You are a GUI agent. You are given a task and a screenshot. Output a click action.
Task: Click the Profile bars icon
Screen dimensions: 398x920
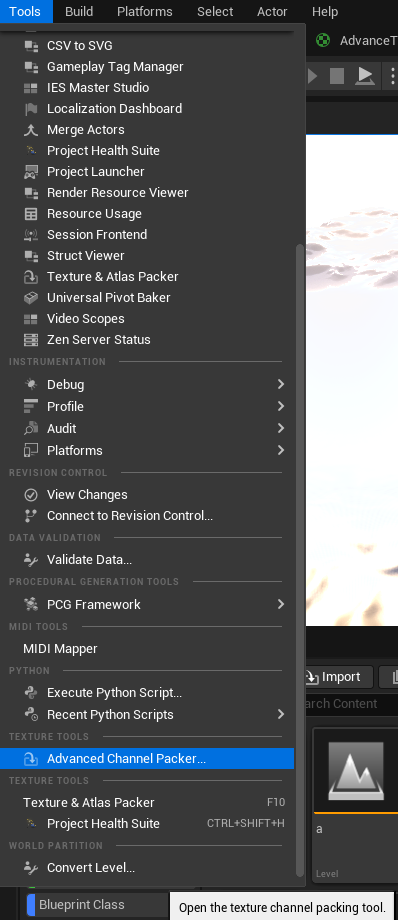pos(31,406)
